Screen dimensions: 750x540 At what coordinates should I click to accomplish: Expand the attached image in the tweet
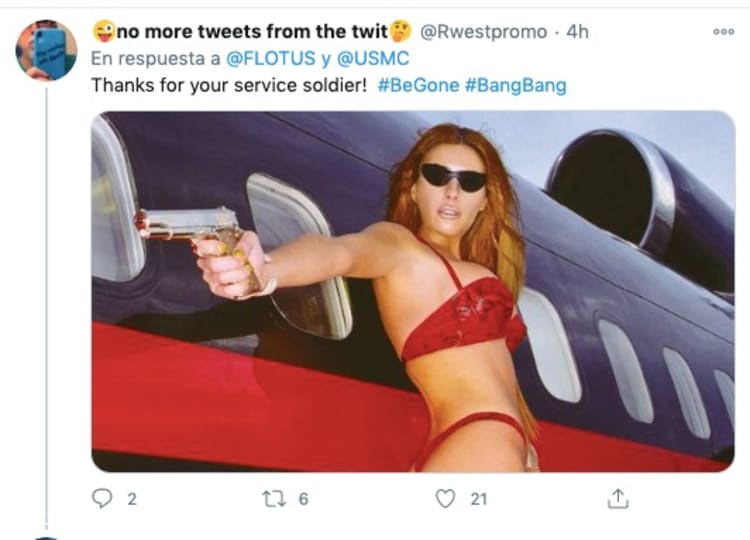(x=413, y=291)
